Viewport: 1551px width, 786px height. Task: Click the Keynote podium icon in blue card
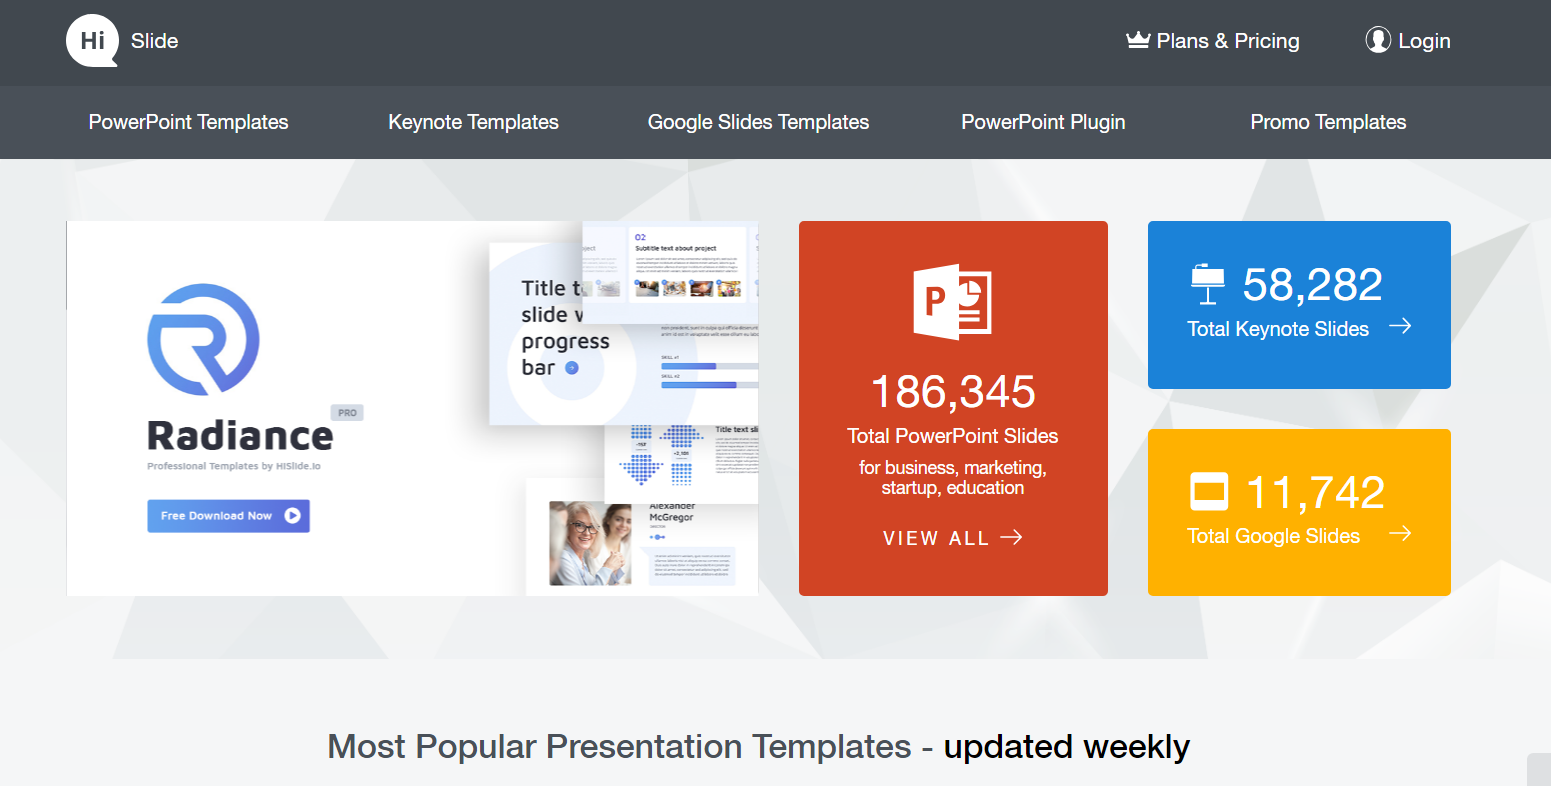coord(1208,284)
